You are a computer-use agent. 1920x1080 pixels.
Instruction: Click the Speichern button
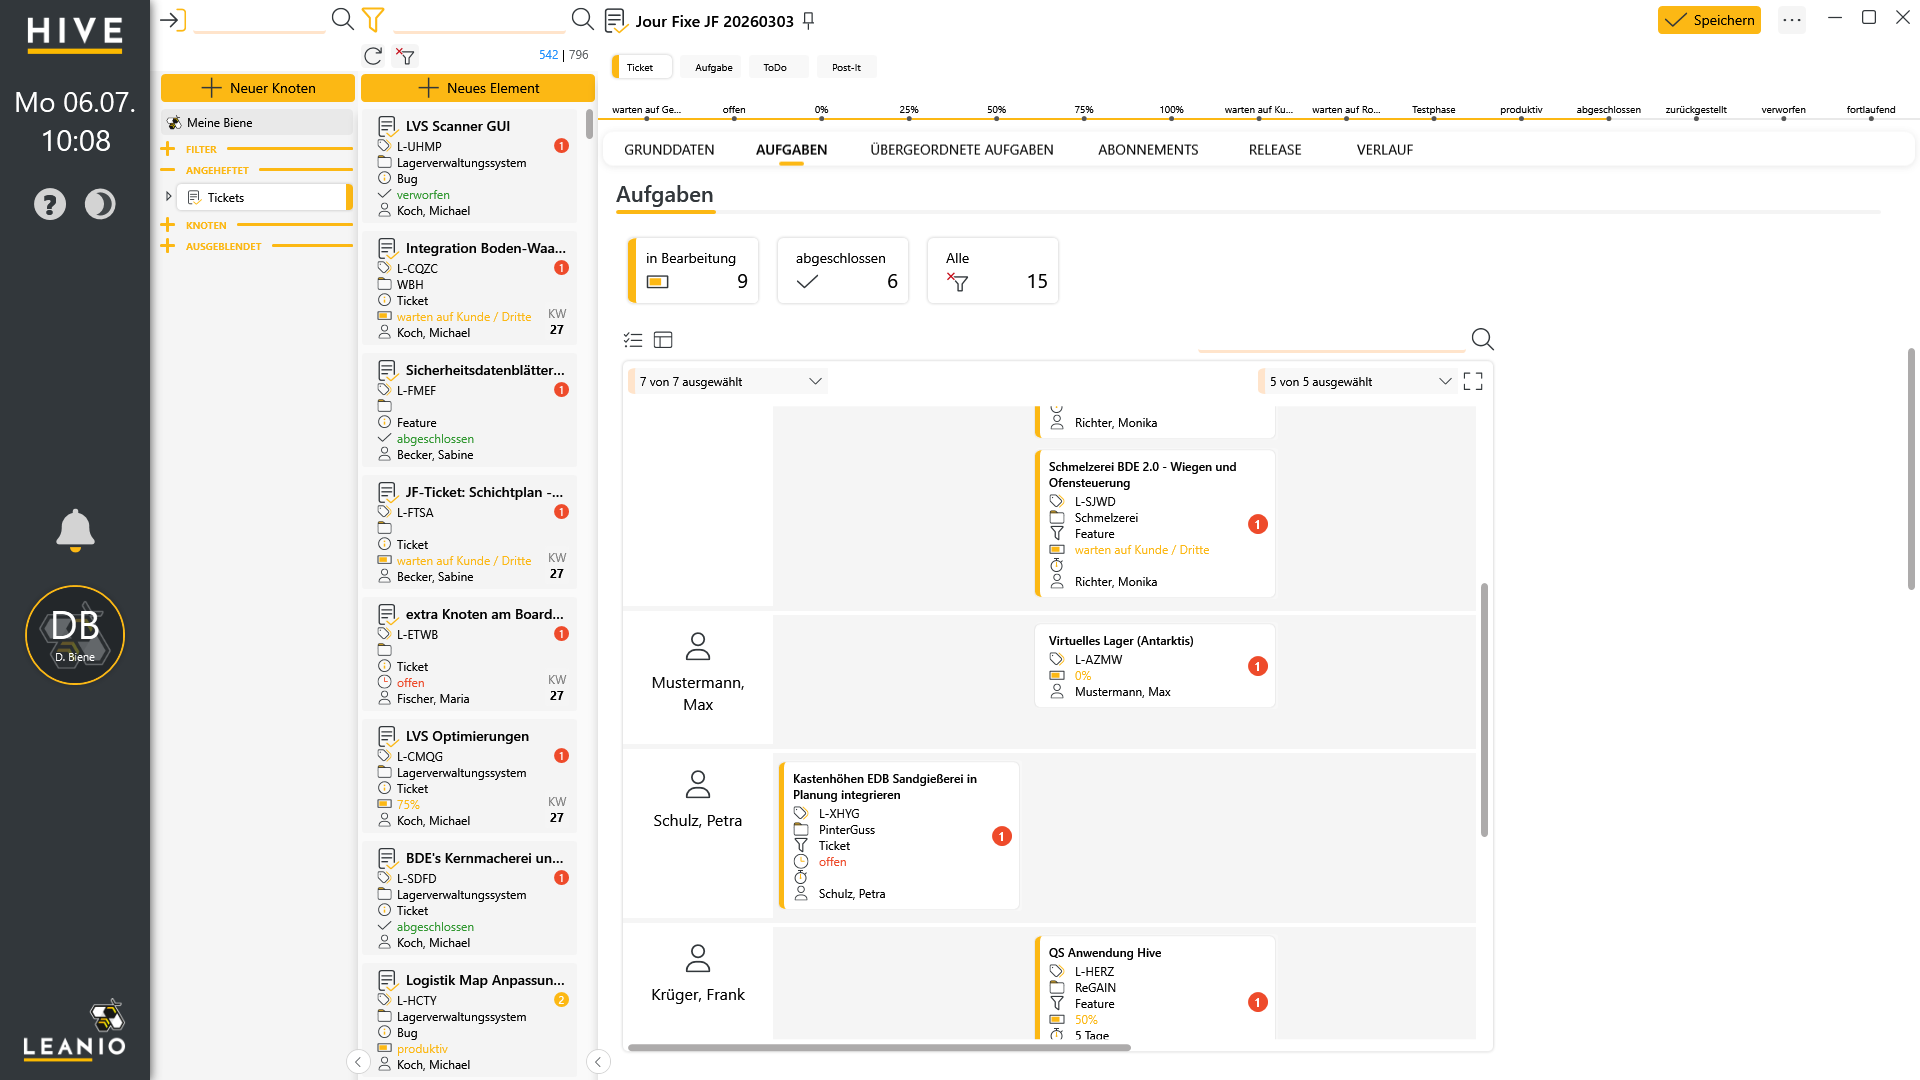point(1709,20)
